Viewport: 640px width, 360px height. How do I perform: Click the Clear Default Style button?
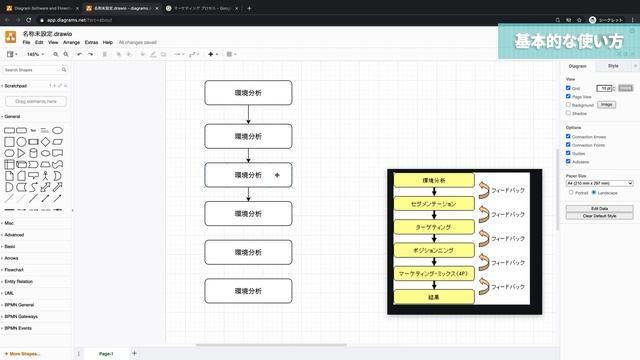click(x=600, y=216)
